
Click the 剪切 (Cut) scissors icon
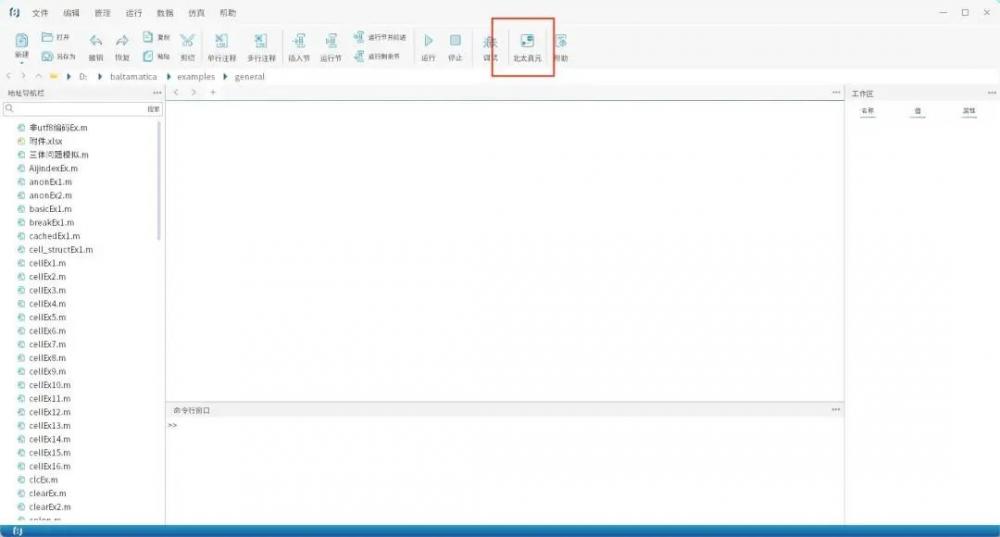coord(187,42)
